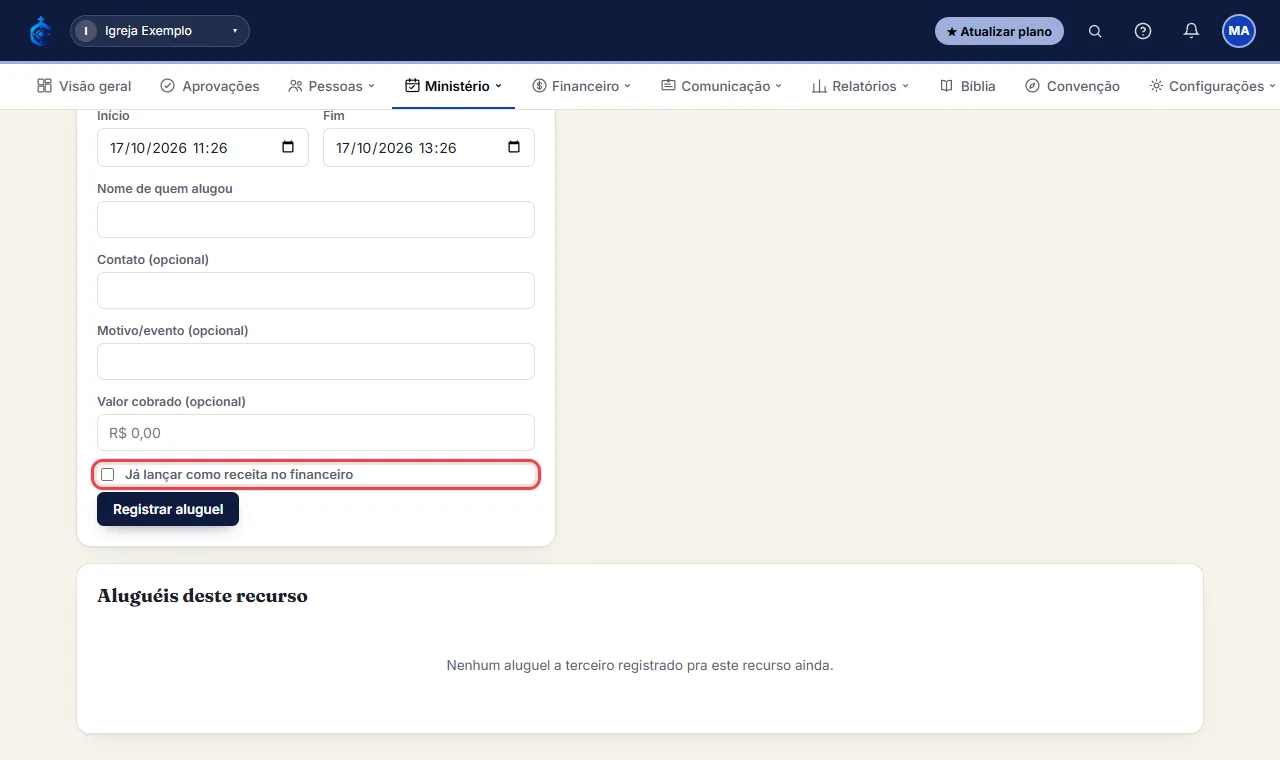Open the MA user avatar
This screenshot has width=1280, height=760.
[1239, 31]
